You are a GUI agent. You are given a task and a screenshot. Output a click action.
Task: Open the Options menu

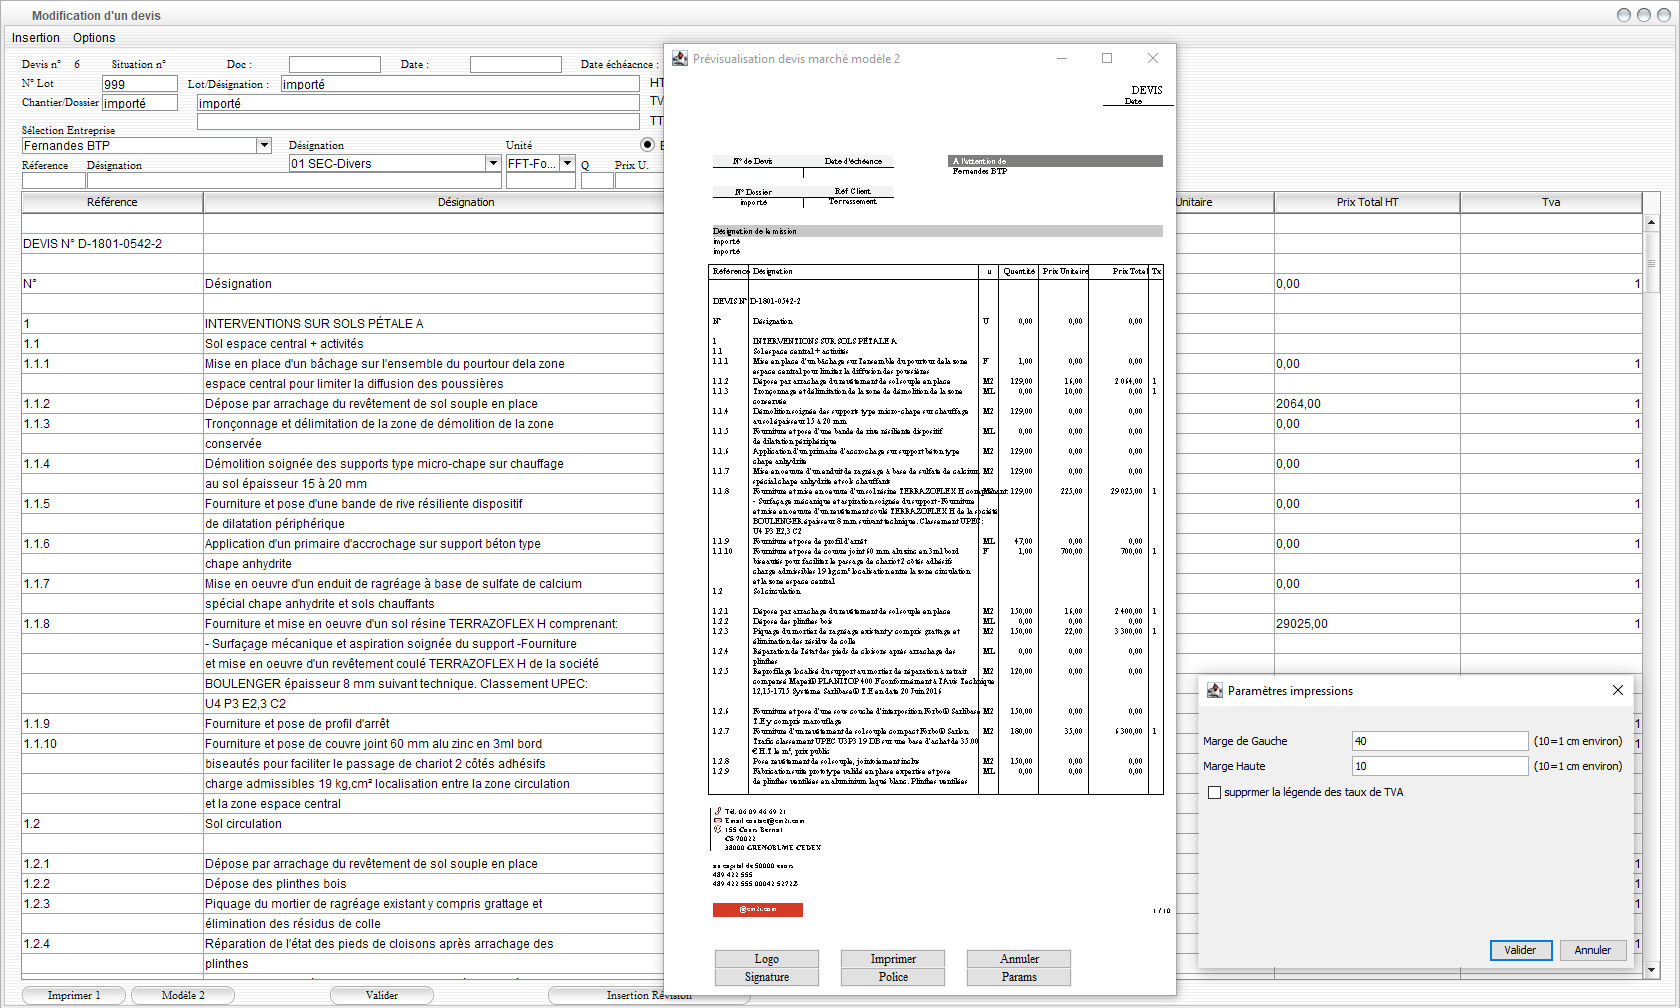coord(94,38)
